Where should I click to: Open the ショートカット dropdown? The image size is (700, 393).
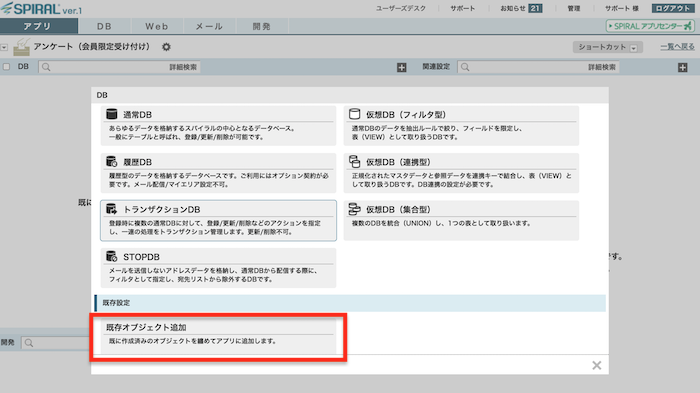608,47
